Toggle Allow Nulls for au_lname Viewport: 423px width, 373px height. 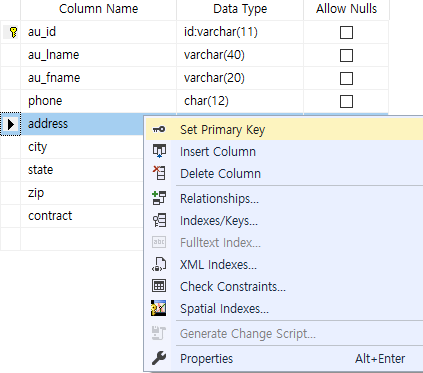[346, 56]
